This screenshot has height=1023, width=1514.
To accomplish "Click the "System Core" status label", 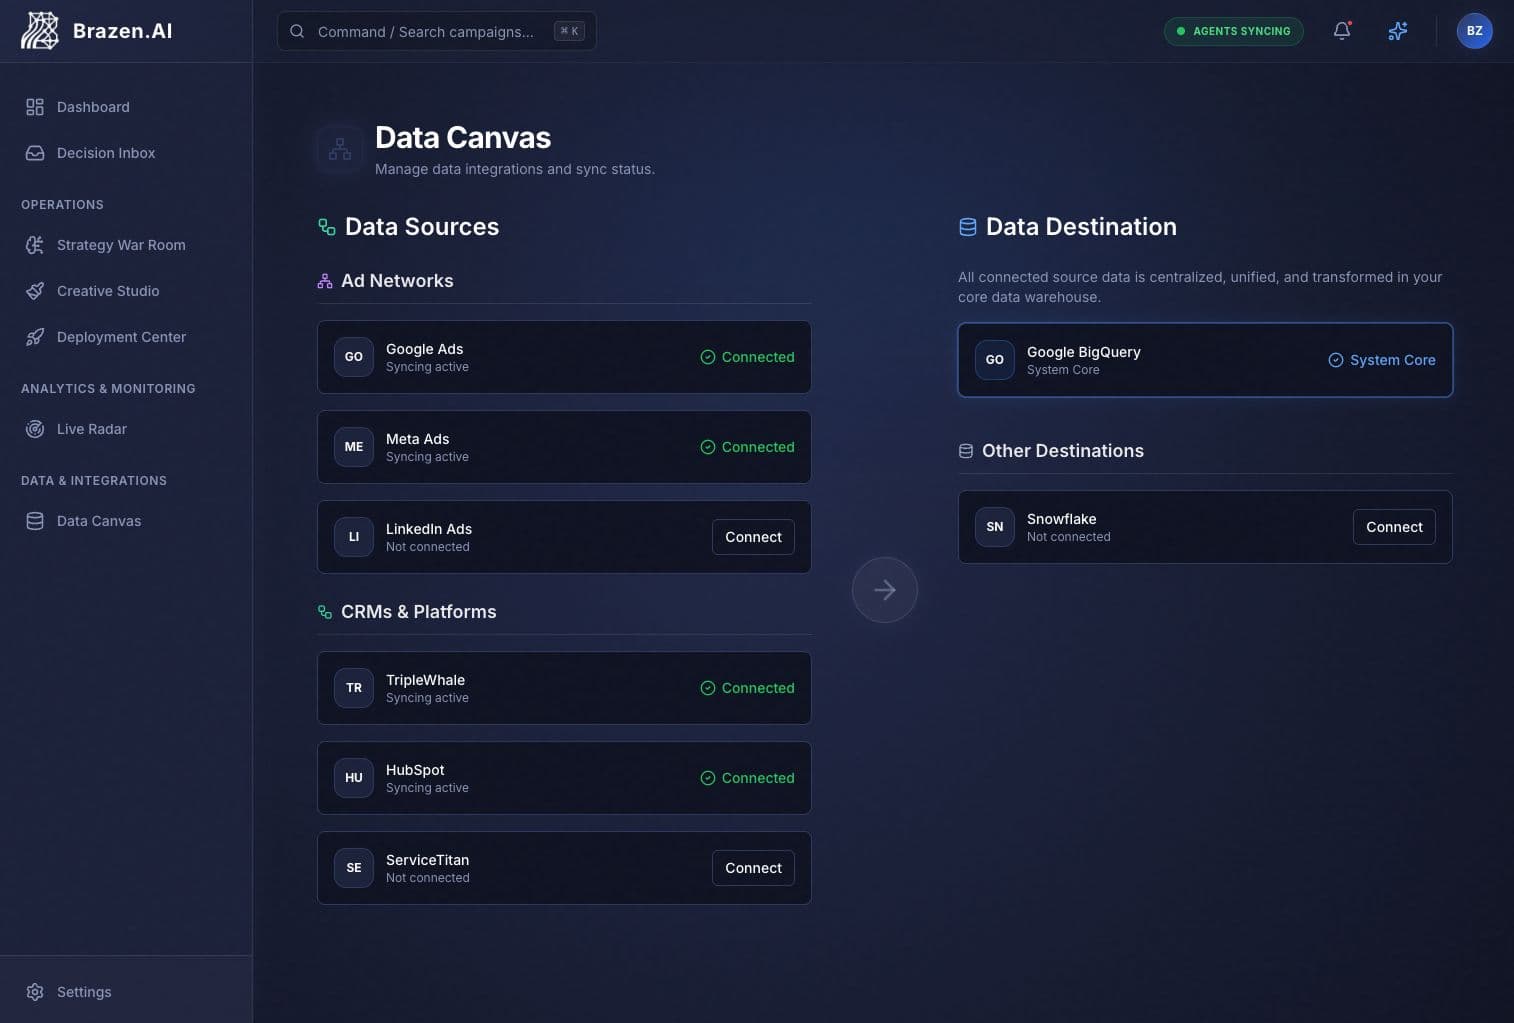I will [1392, 360].
